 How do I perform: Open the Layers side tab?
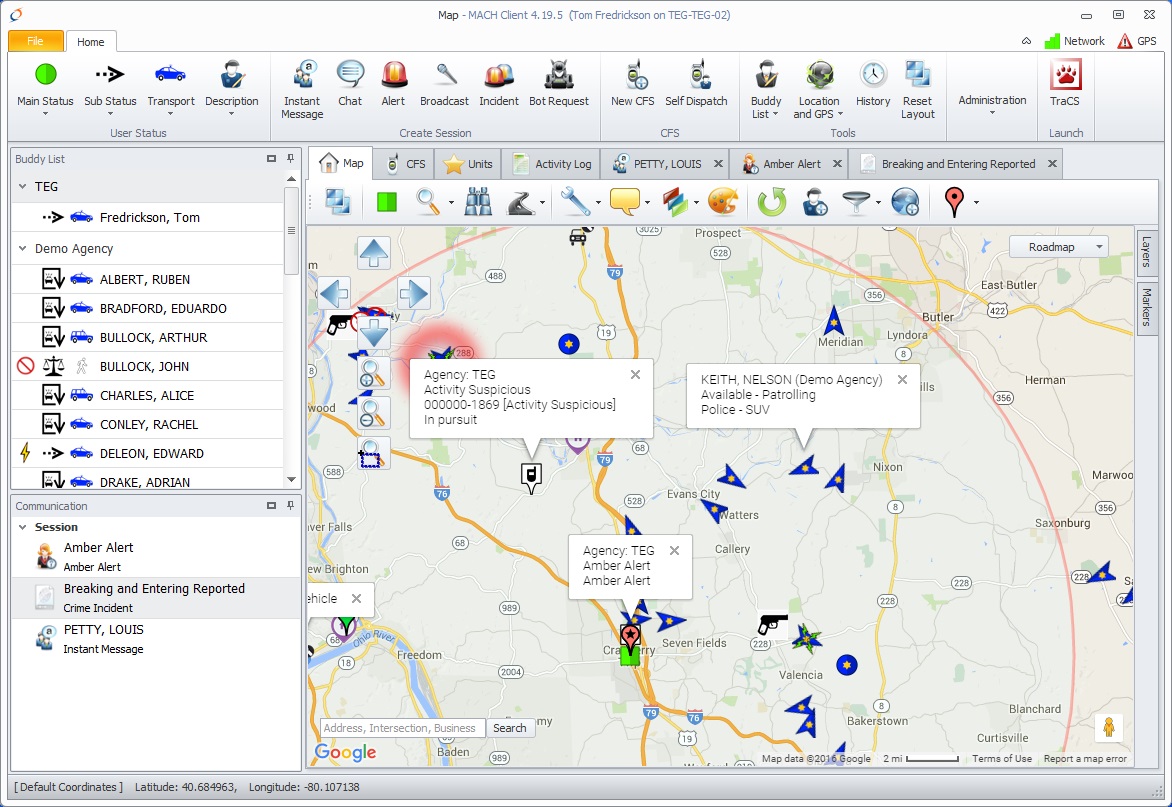tap(1146, 251)
